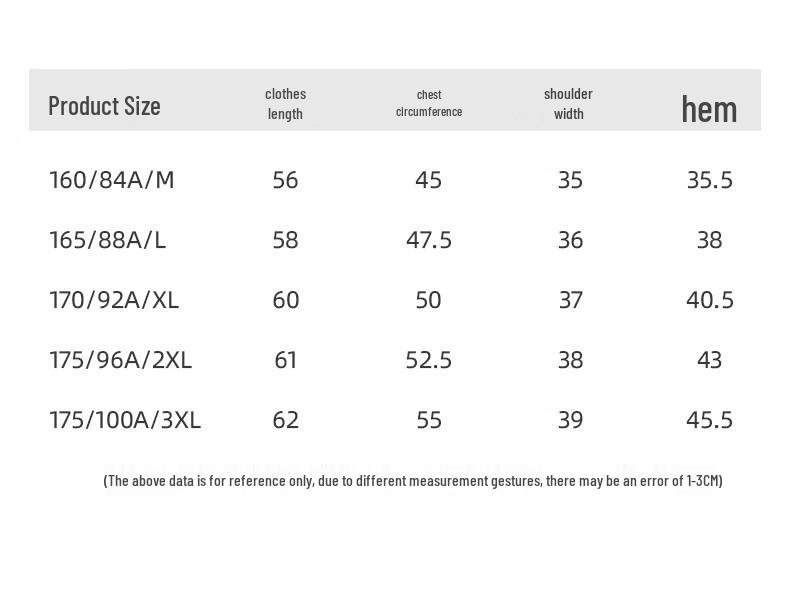Click the hem column header
Screen dimensions: 790x600
[x=709, y=108]
